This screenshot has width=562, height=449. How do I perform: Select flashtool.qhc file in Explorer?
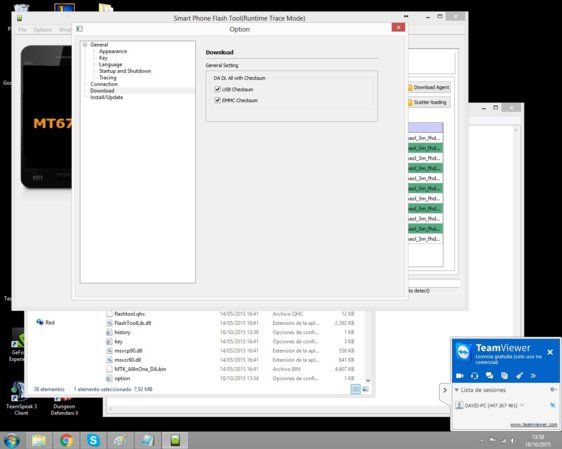(x=129, y=314)
